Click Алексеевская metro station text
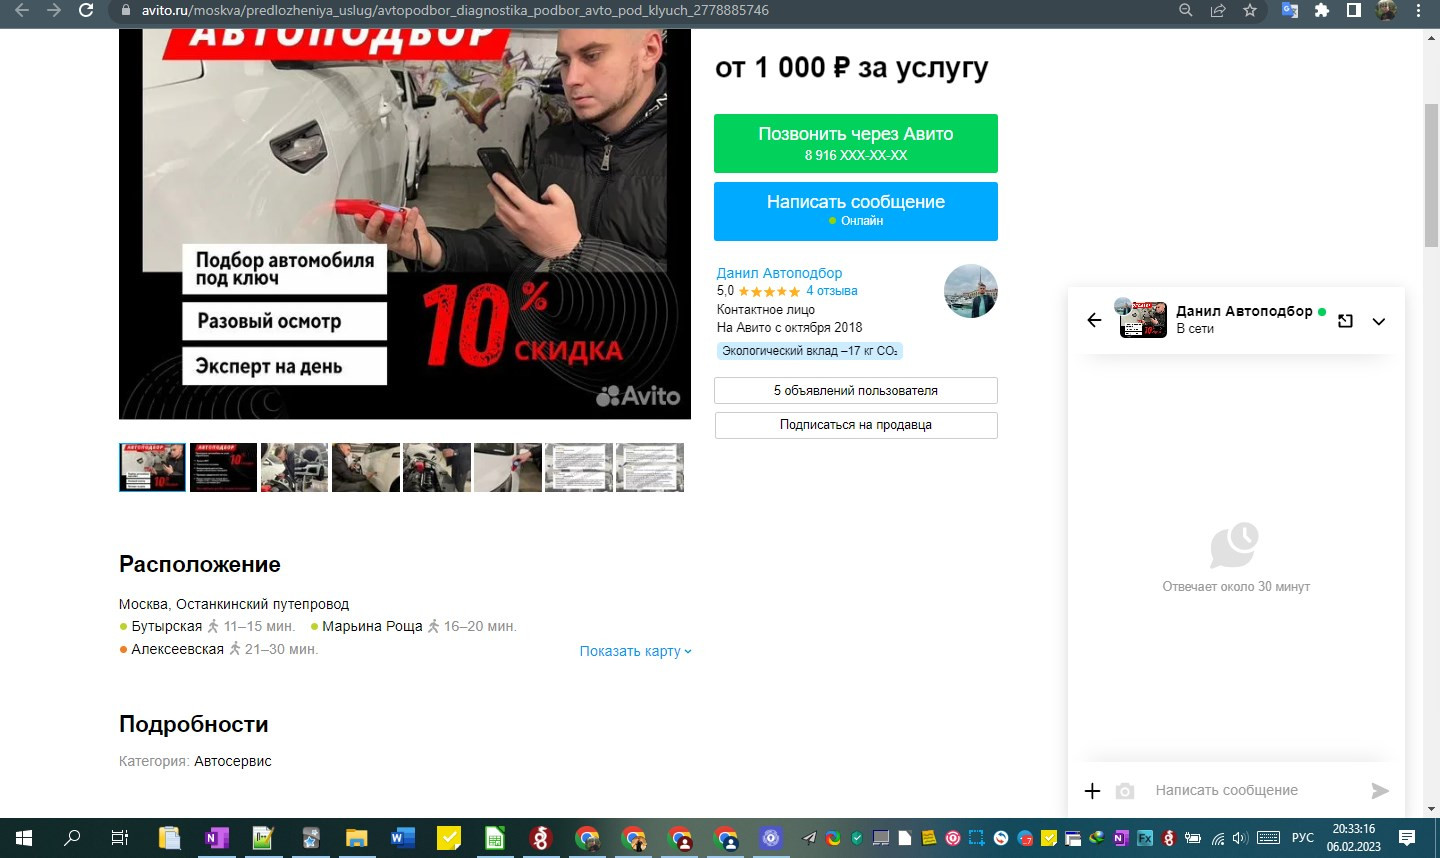This screenshot has width=1440, height=858. (177, 649)
